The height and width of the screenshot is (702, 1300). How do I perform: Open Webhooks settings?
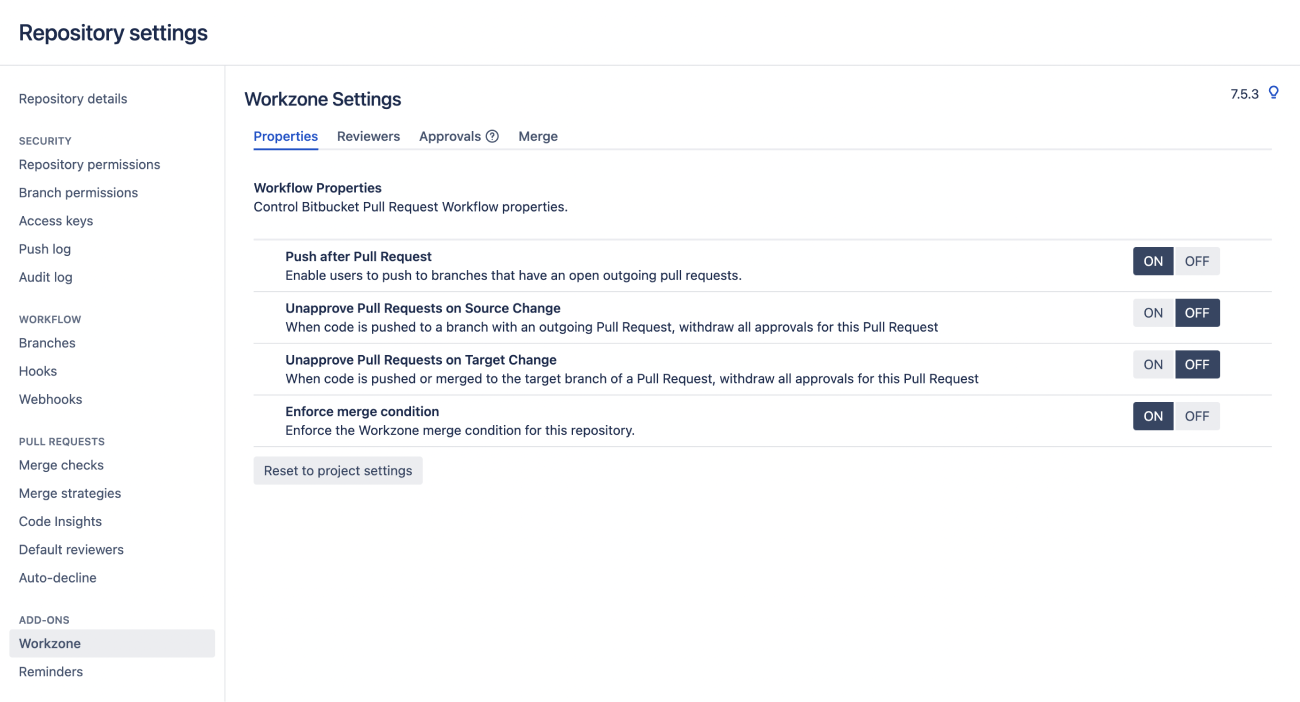(x=50, y=399)
